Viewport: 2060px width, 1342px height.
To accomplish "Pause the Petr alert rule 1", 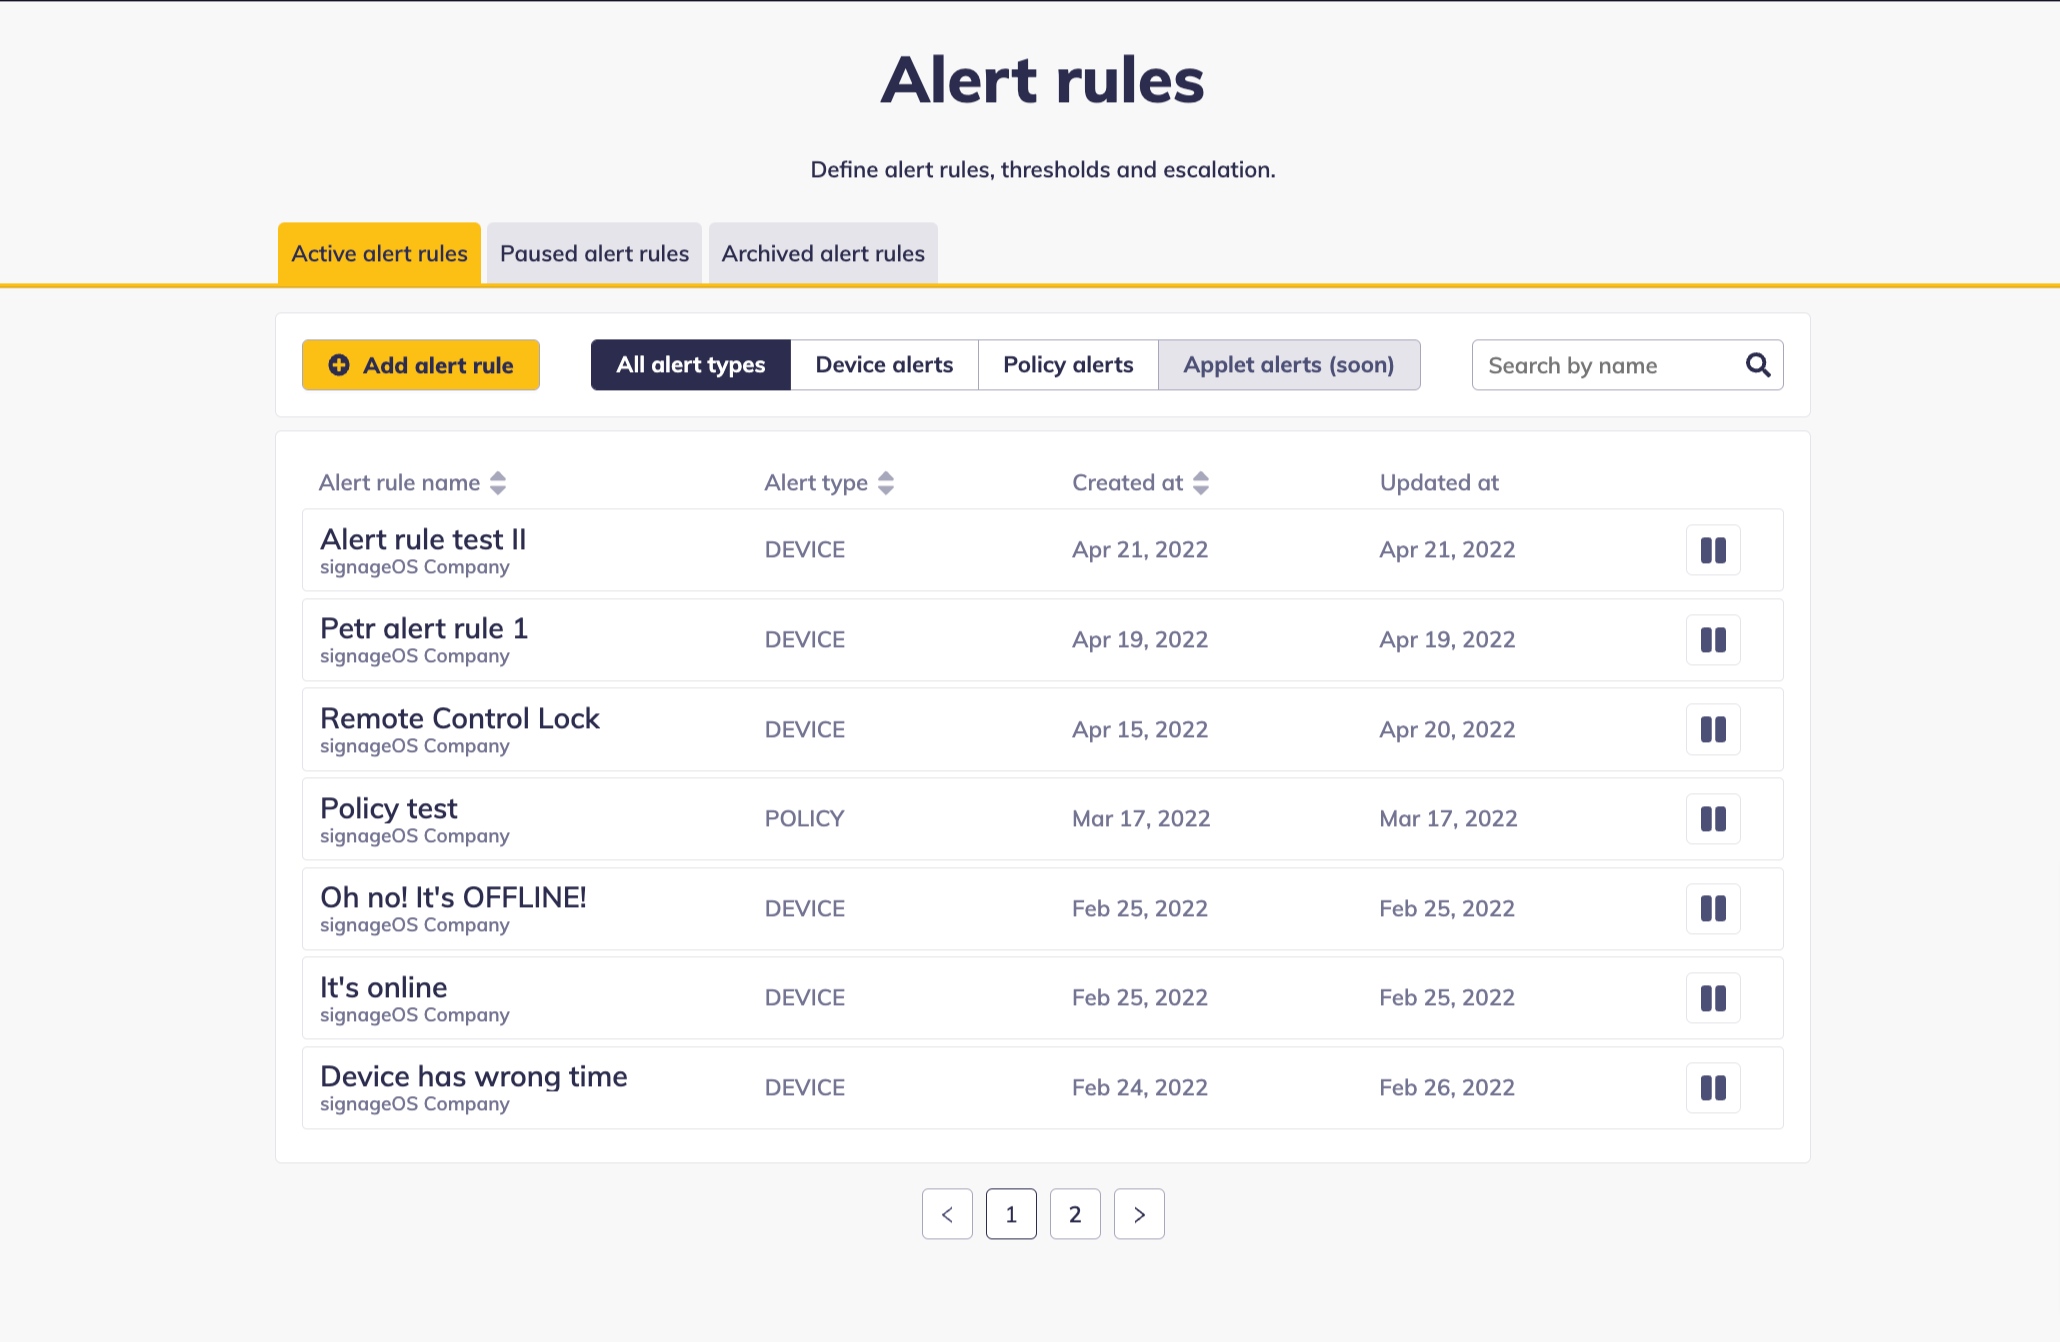I will (1713, 640).
